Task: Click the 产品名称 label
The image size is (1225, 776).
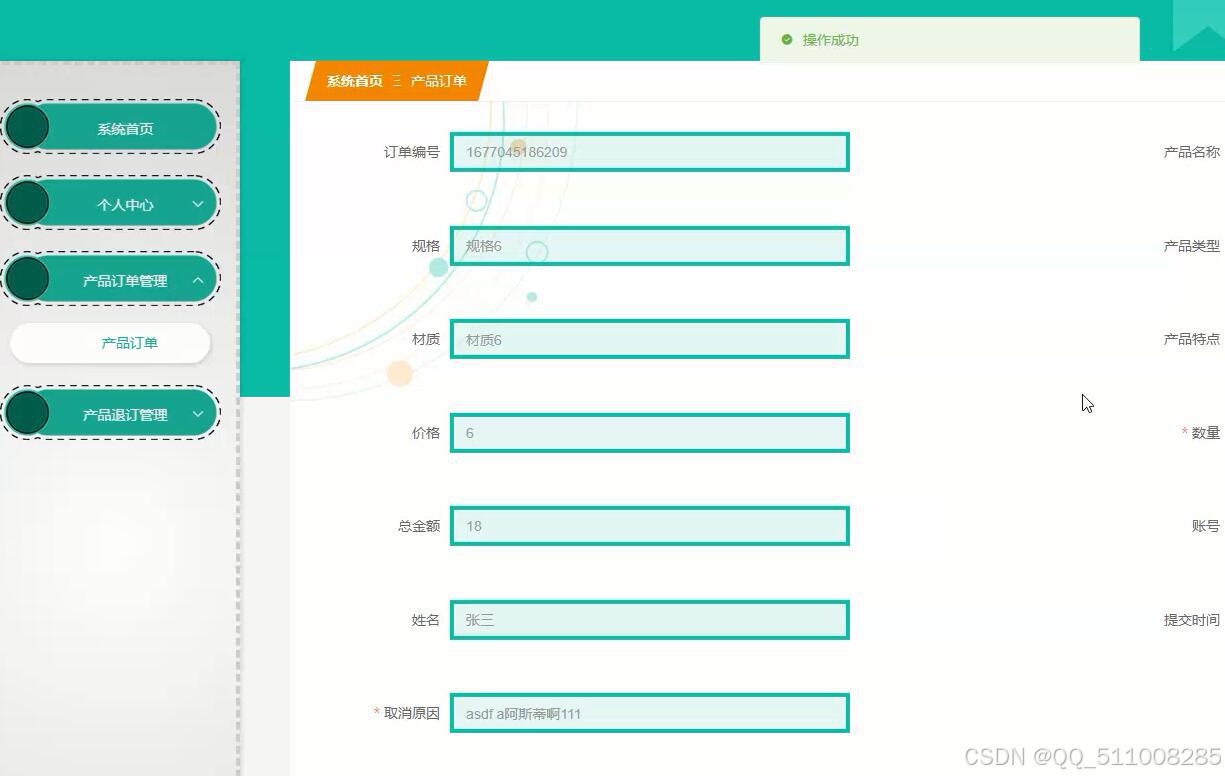Action: (x=1192, y=152)
